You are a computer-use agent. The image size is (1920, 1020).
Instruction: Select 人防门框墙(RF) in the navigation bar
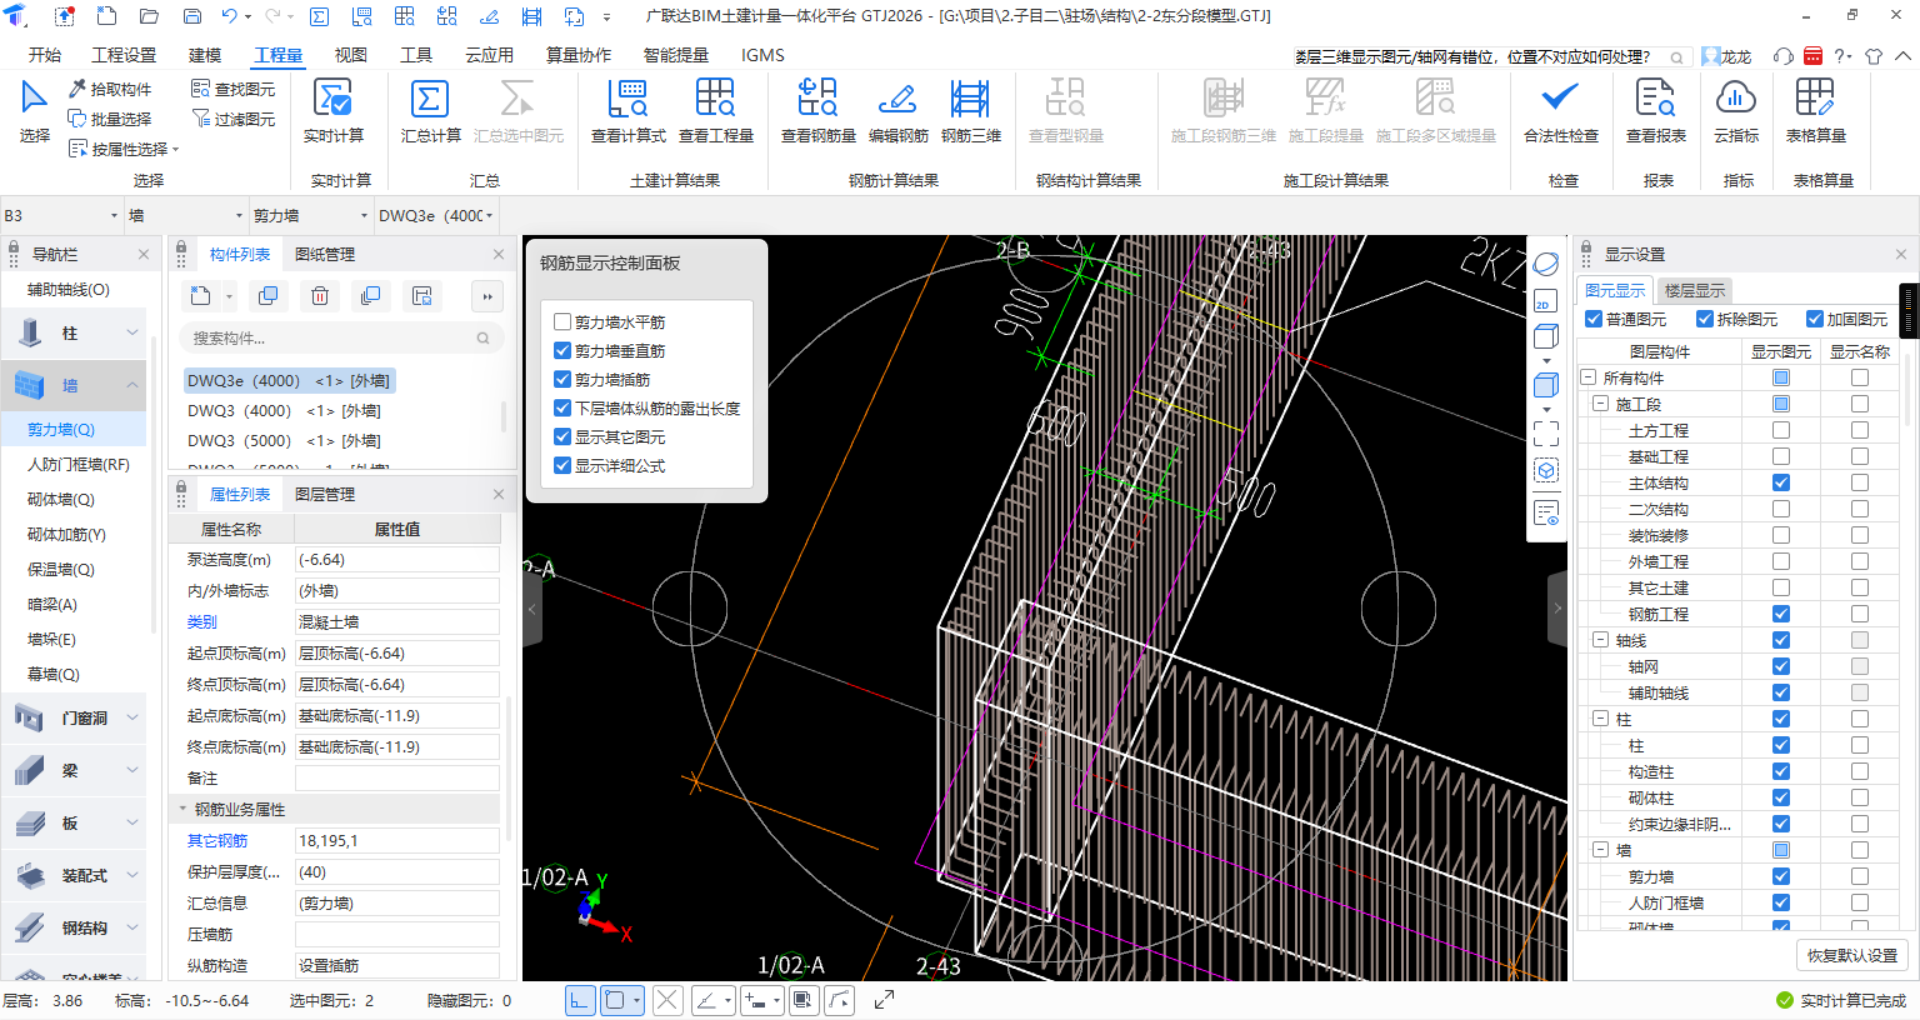(78, 464)
